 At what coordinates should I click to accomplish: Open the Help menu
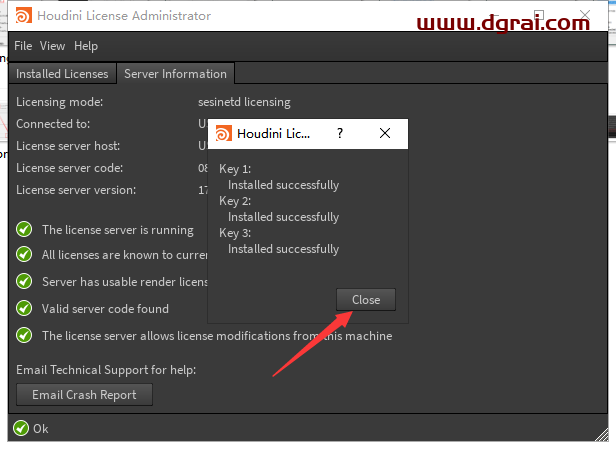click(x=86, y=46)
